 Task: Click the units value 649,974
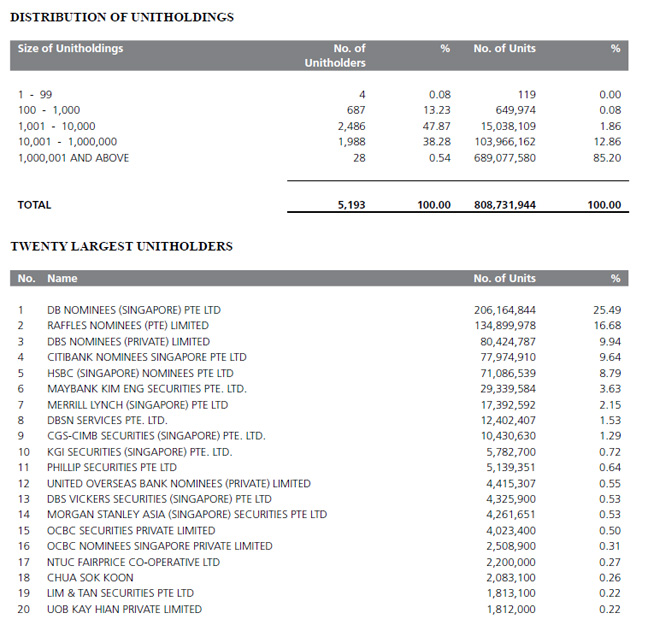coord(515,110)
